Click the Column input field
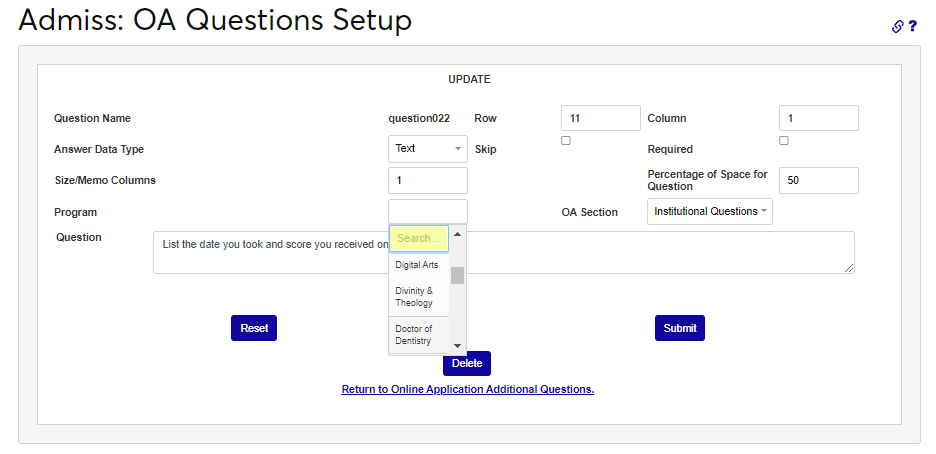Viewport: 936px width, 454px height. click(819, 118)
